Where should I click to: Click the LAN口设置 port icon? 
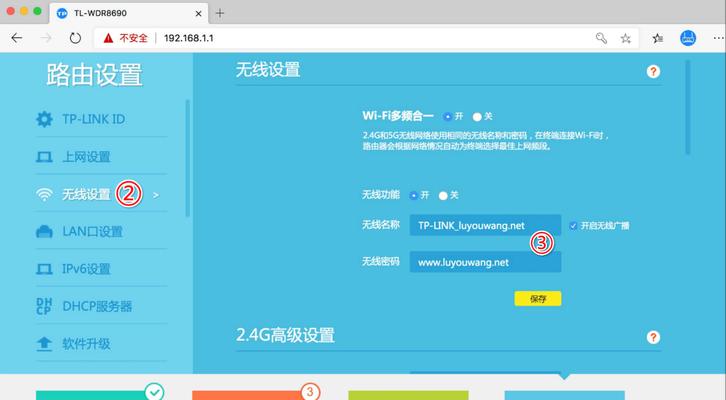pos(44,231)
